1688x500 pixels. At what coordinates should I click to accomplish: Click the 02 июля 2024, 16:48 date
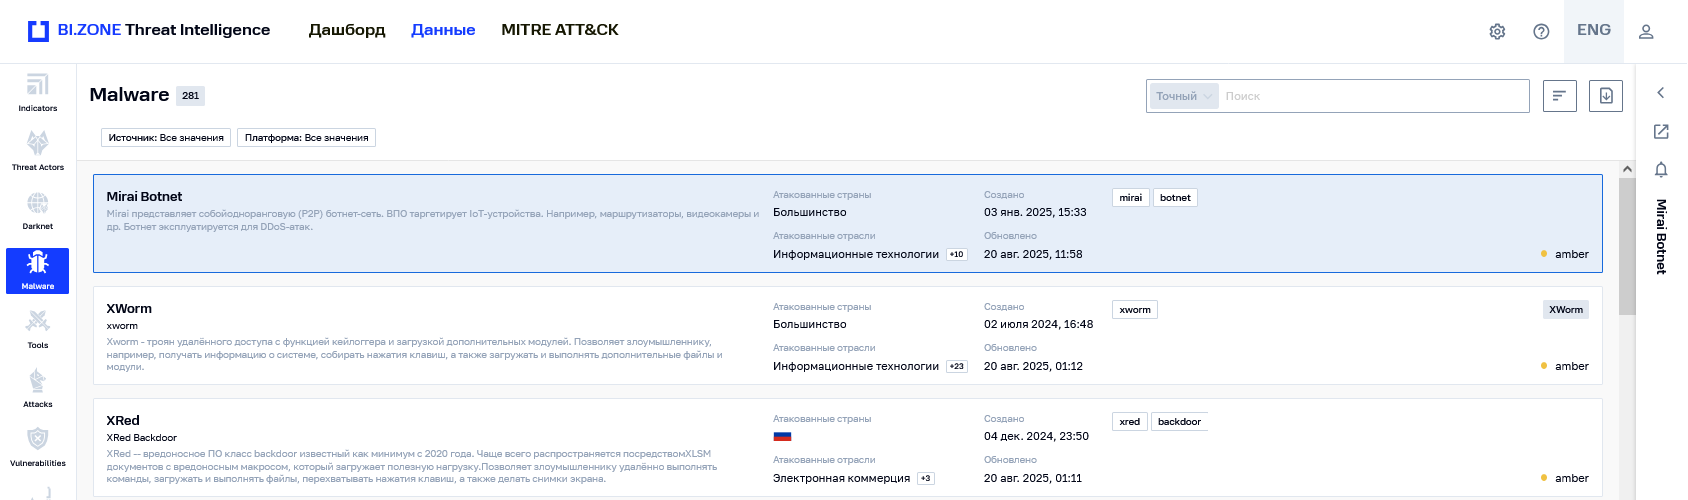pyautogui.click(x=1038, y=324)
